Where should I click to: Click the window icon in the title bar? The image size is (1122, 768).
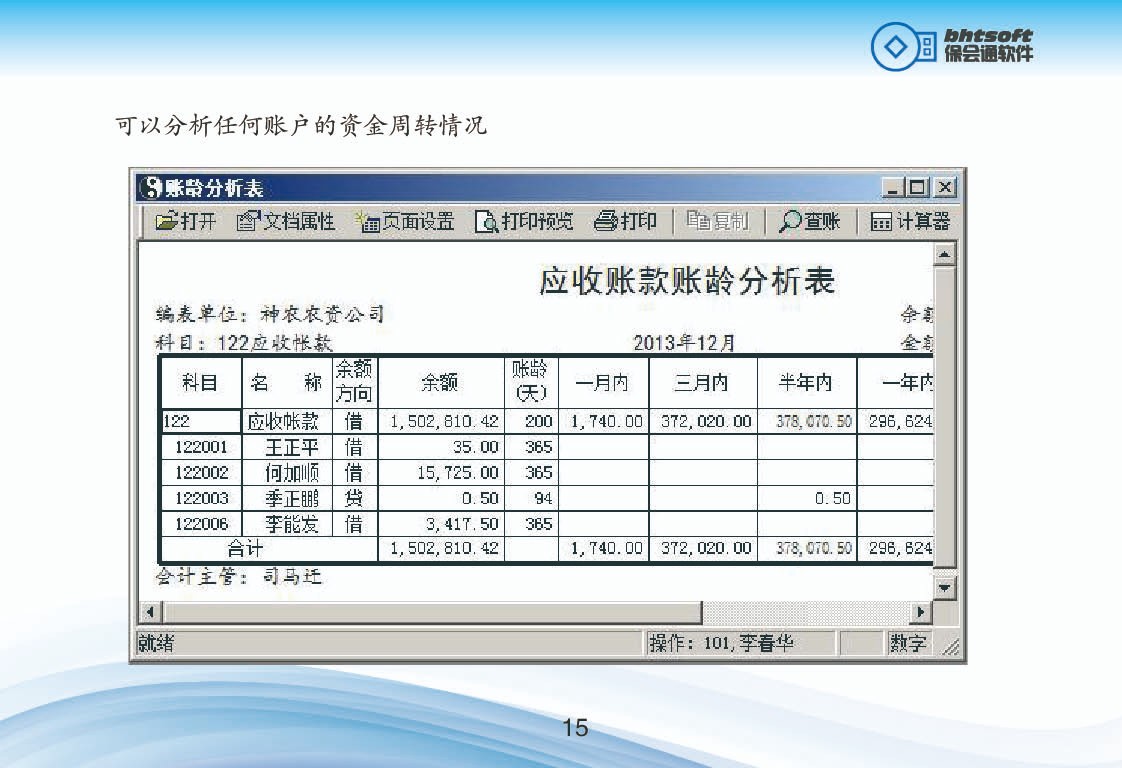point(151,187)
